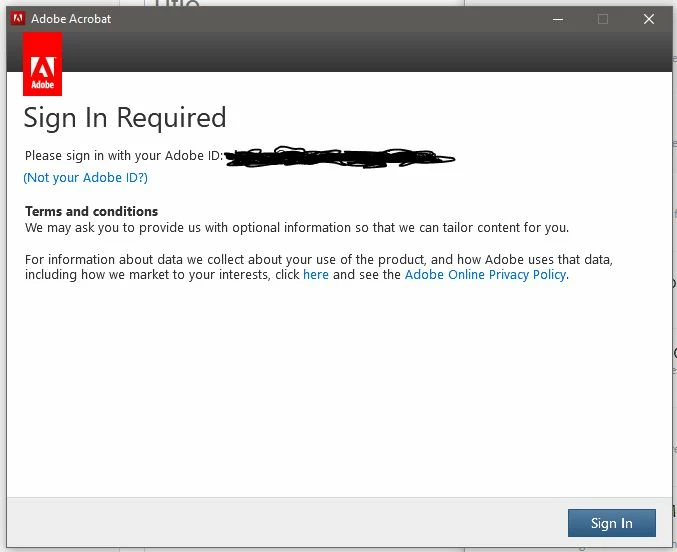677x552 pixels.
Task: Click the "Terms and conditions" heading
Action: coord(92,211)
